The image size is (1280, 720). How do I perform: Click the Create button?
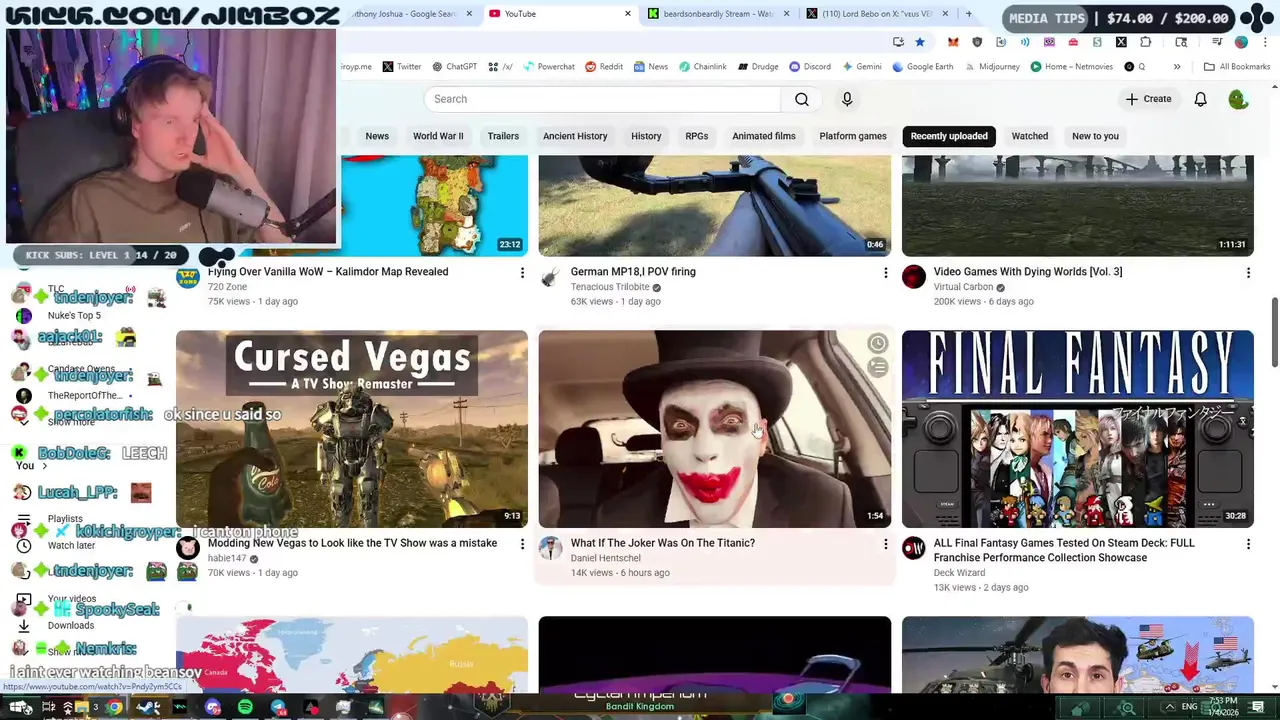pos(1148,99)
